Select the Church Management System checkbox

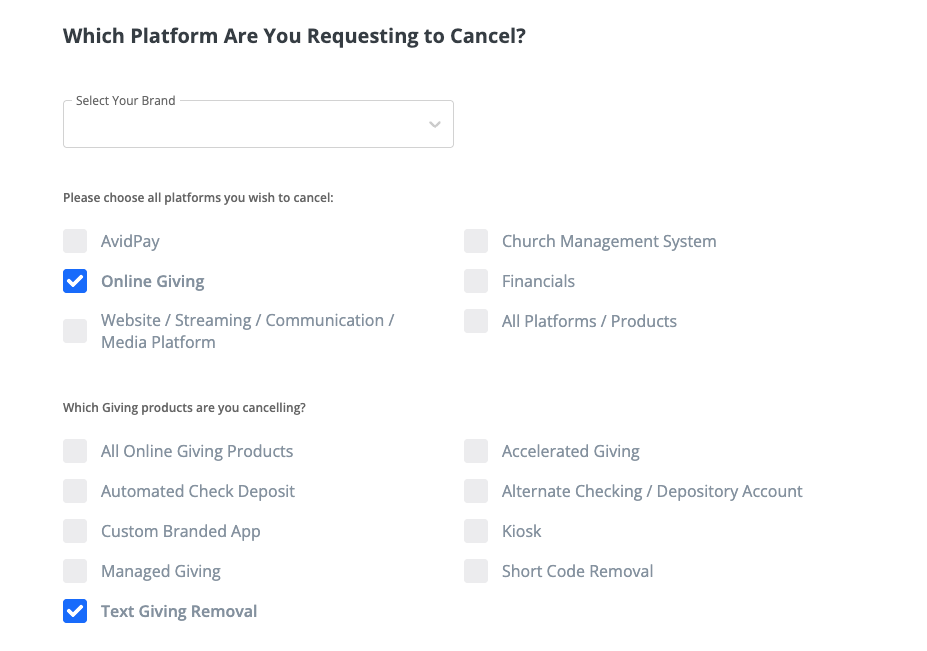point(476,241)
